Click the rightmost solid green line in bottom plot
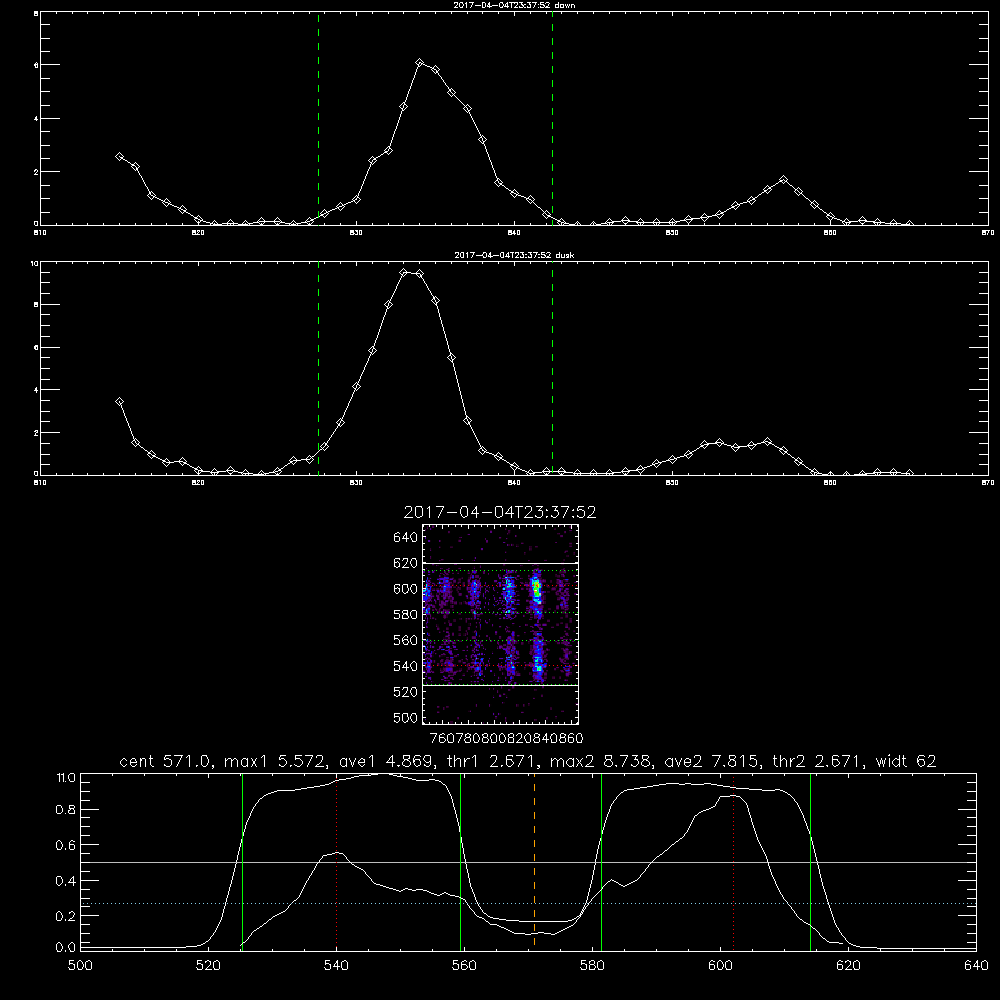The width and height of the screenshot is (1000, 1000). [811, 861]
